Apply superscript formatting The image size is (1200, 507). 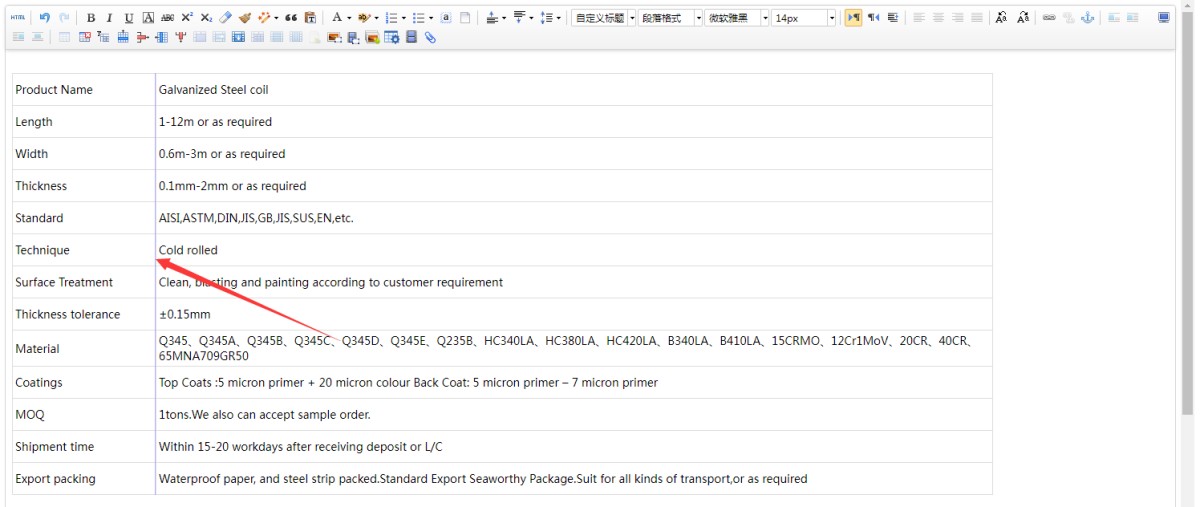coord(187,18)
